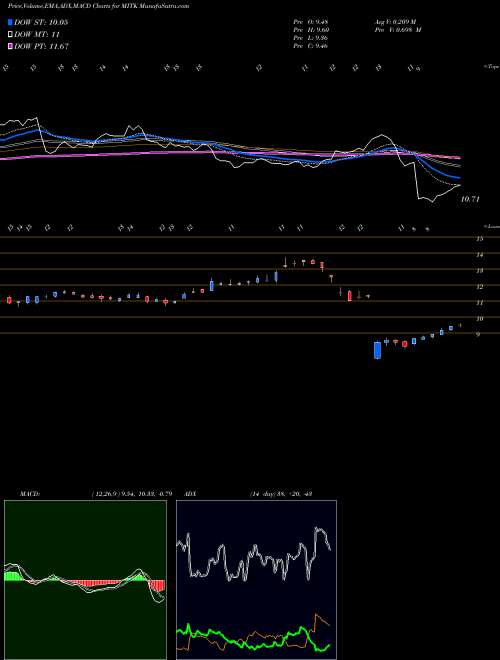Image resolution: width=500 pixels, height=660 pixels.
Task: Click the 12 price axis label
Action: (x=479, y=287)
